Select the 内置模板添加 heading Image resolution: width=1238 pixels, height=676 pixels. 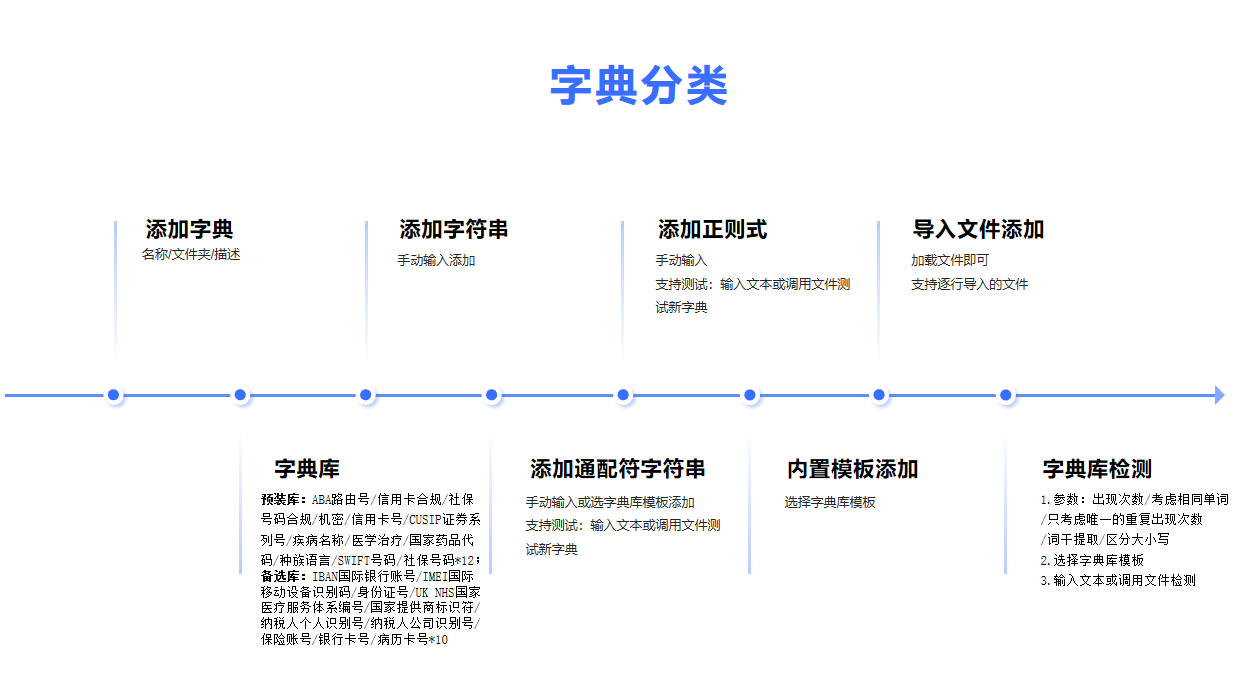click(x=852, y=468)
